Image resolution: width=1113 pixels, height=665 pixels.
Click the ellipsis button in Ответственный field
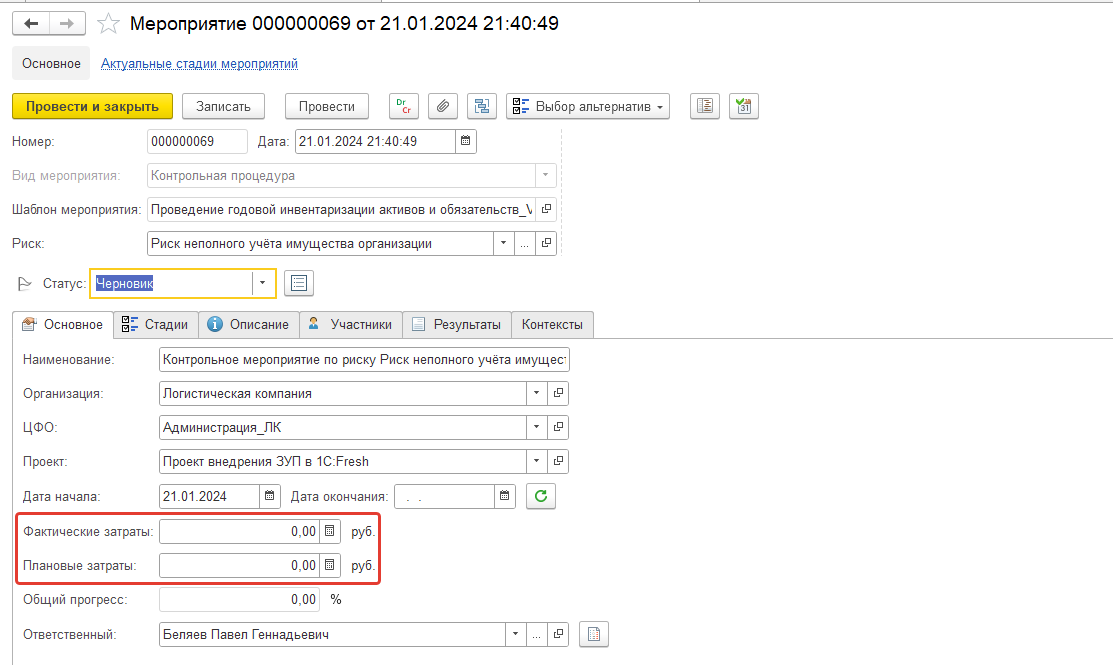pos(537,634)
